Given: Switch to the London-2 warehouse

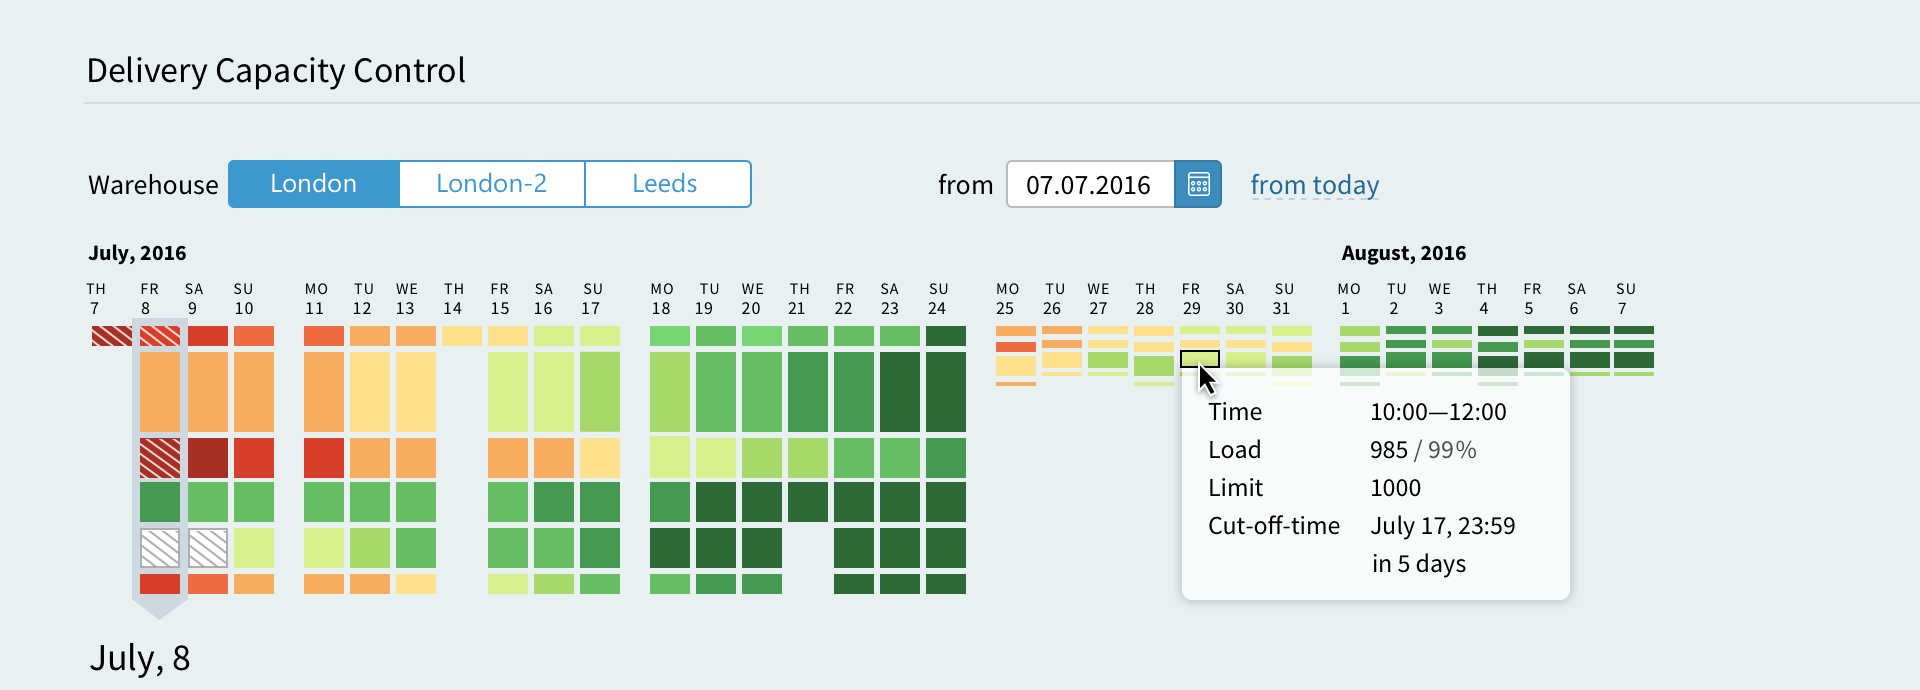Looking at the screenshot, I should 491,184.
